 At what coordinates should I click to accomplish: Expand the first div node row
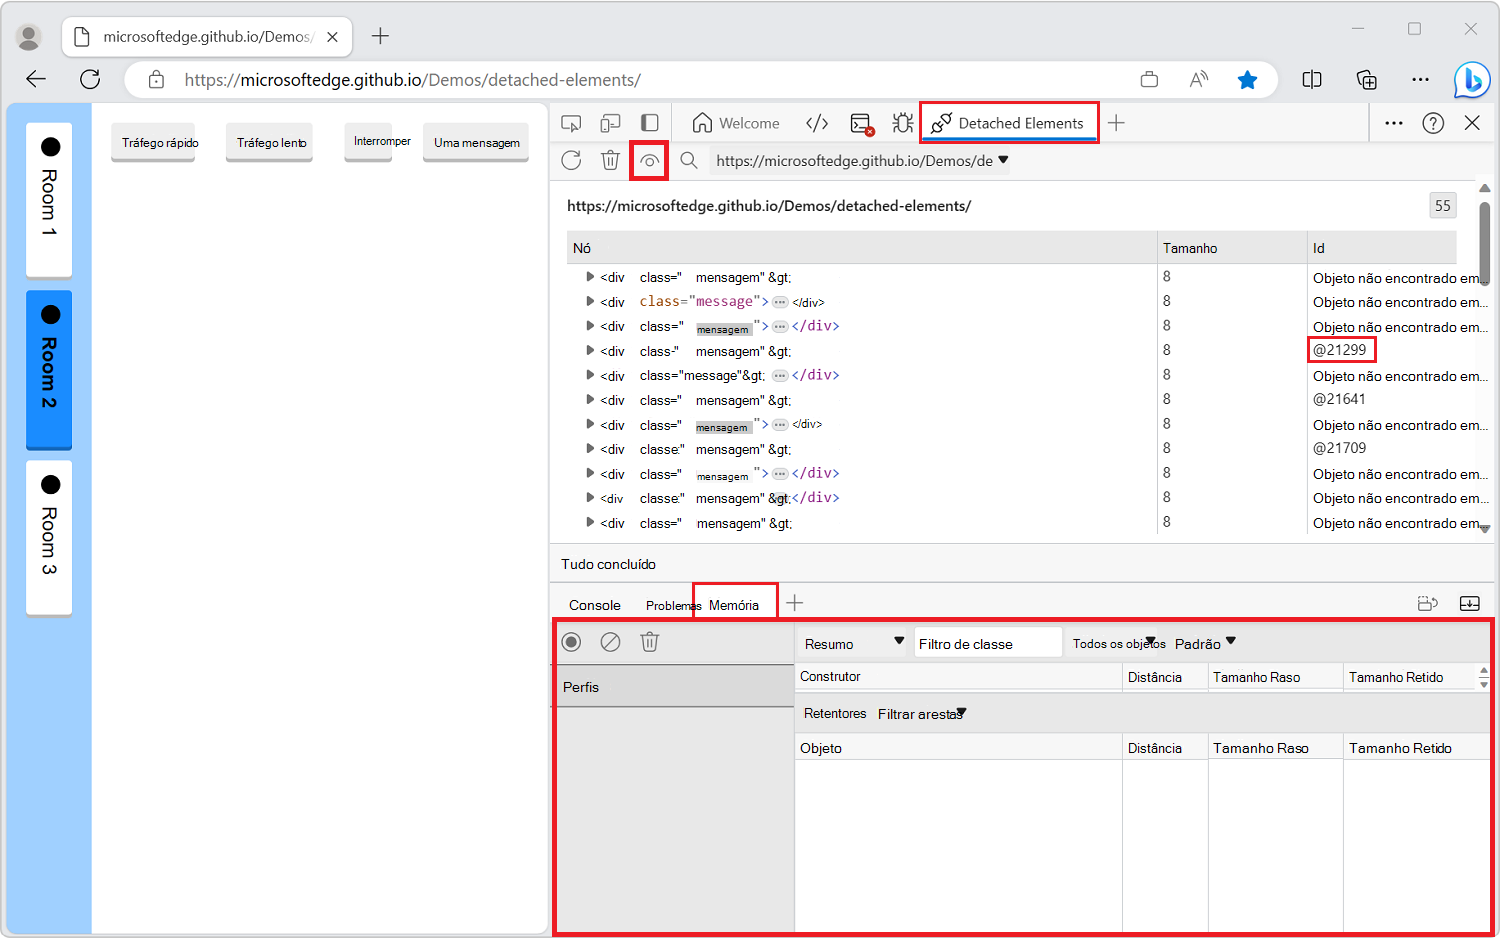[x=590, y=277]
